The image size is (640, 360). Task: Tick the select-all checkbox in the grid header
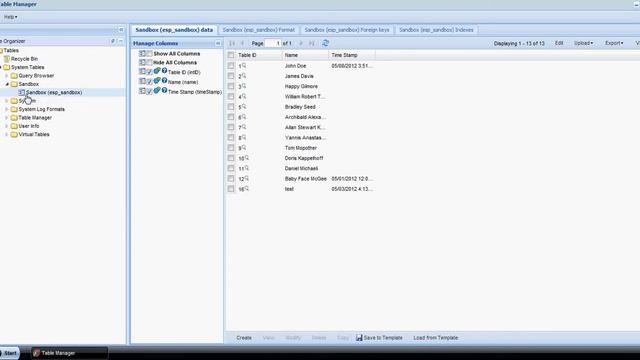pyautogui.click(x=231, y=55)
